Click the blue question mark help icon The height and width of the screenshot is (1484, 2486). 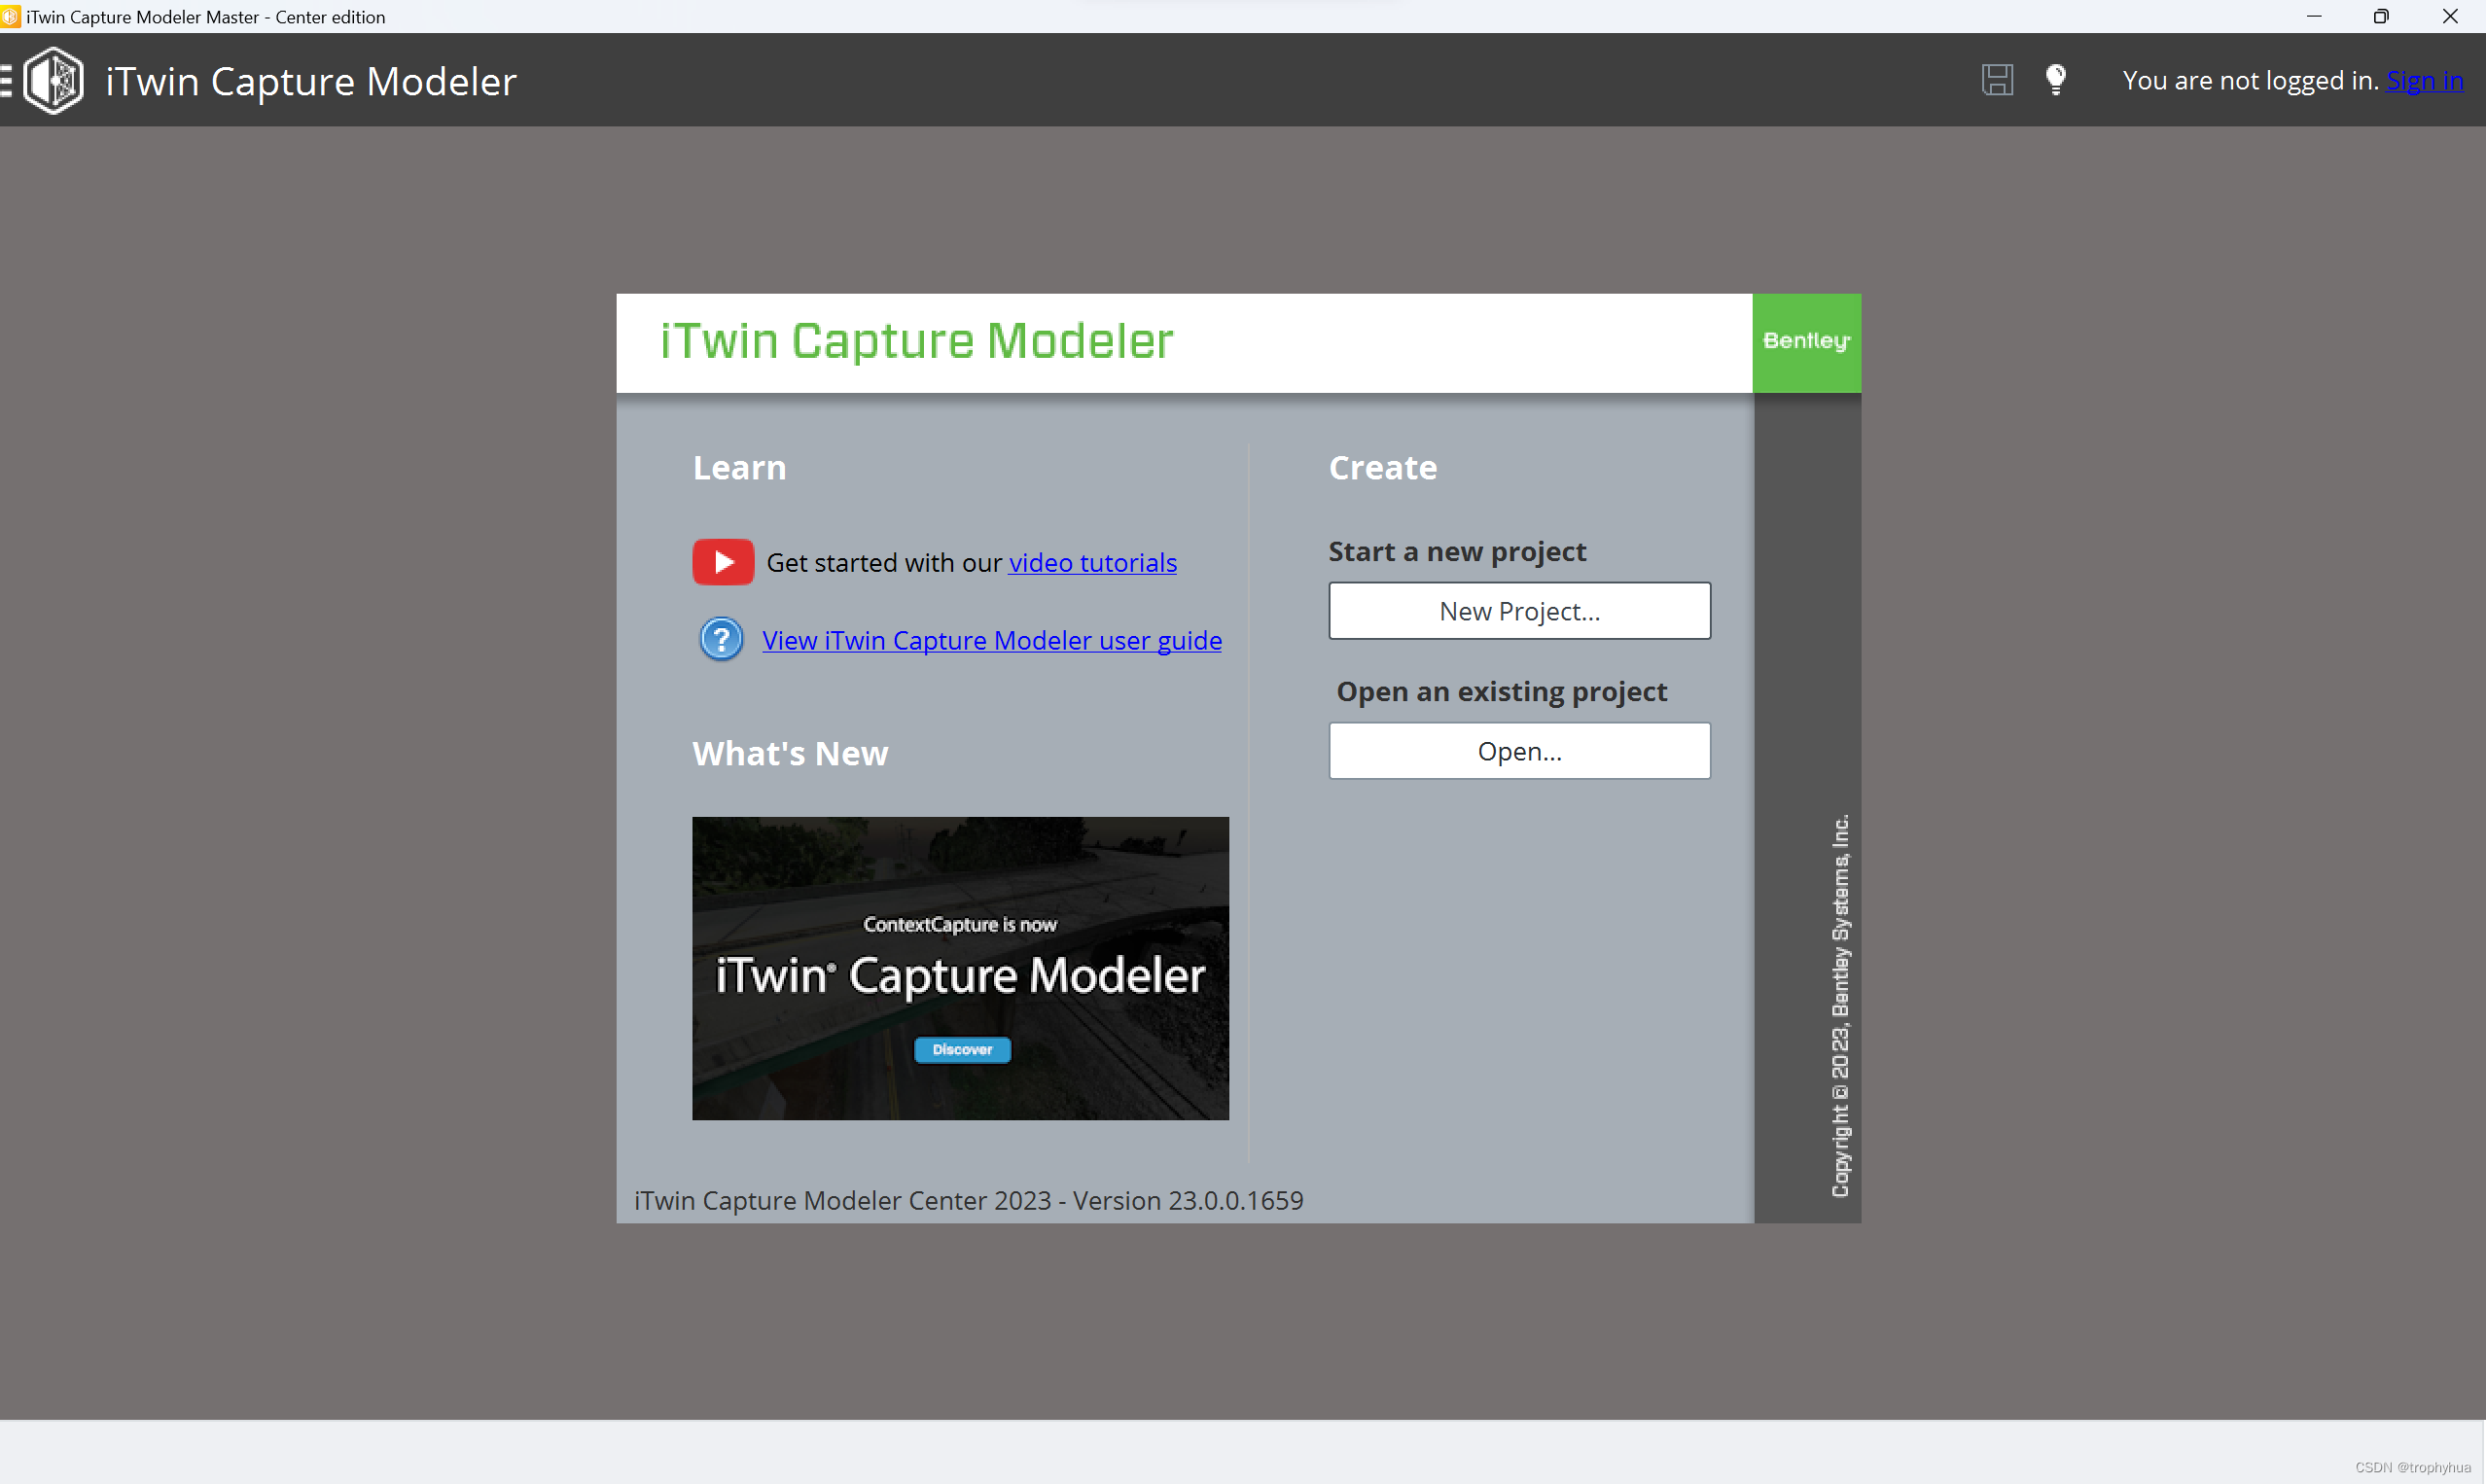coord(721,639)
